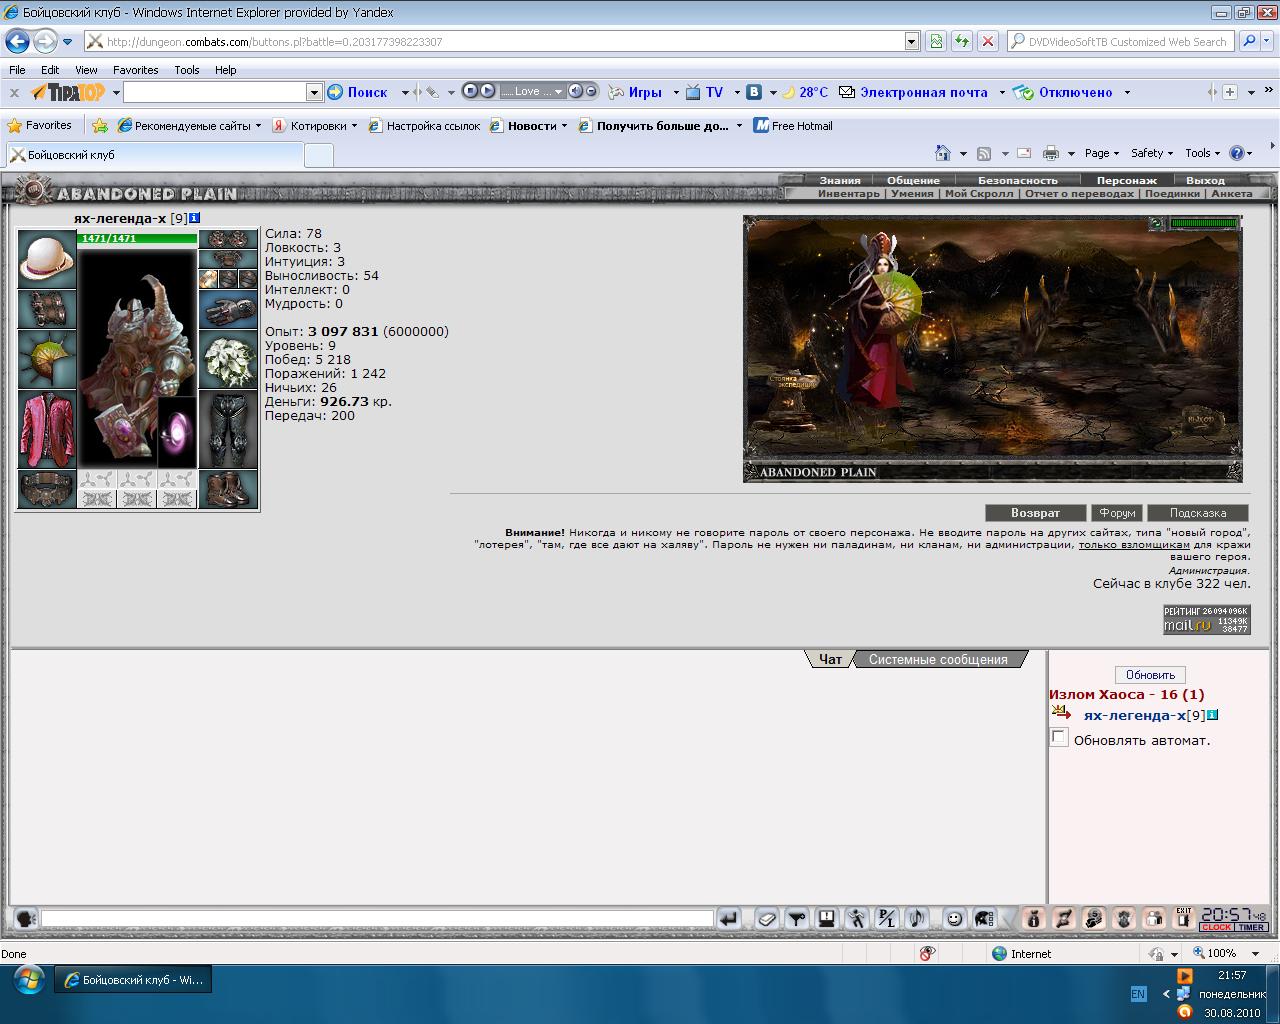
Task: Click the green gauge above the location picture
Action: pyautogui.click(x=1204, y=223)
